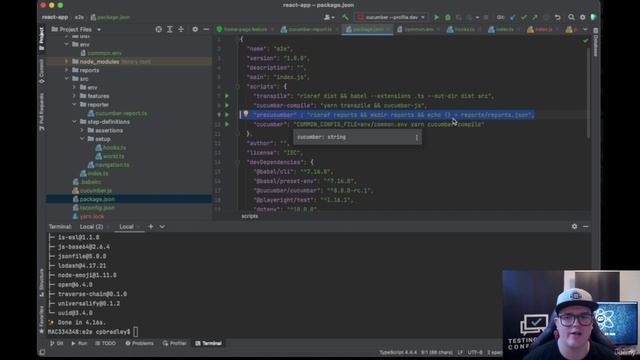Click the terminal command prompt line

coord(93,332)
